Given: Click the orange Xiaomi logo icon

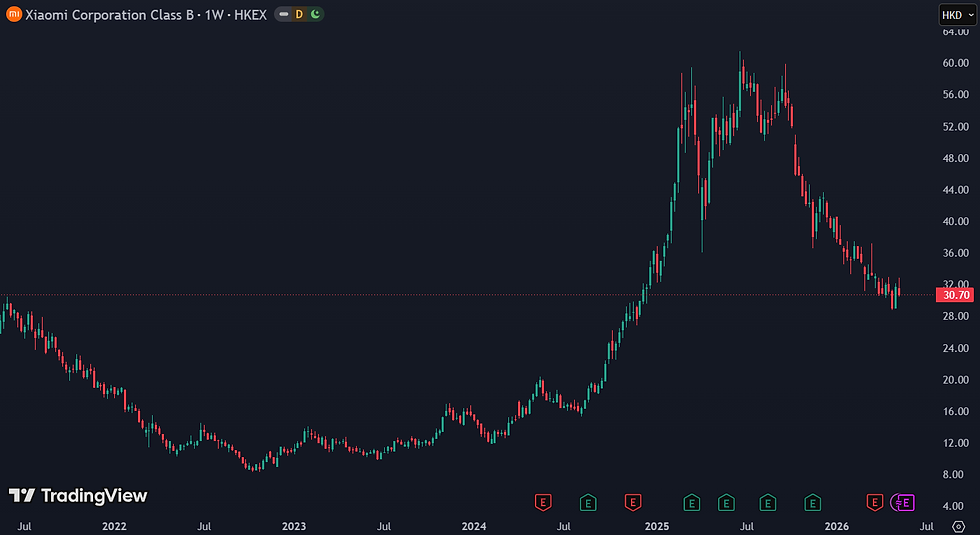Looking at the screenshot, I should pyautogui.click(x=14, y=14).
